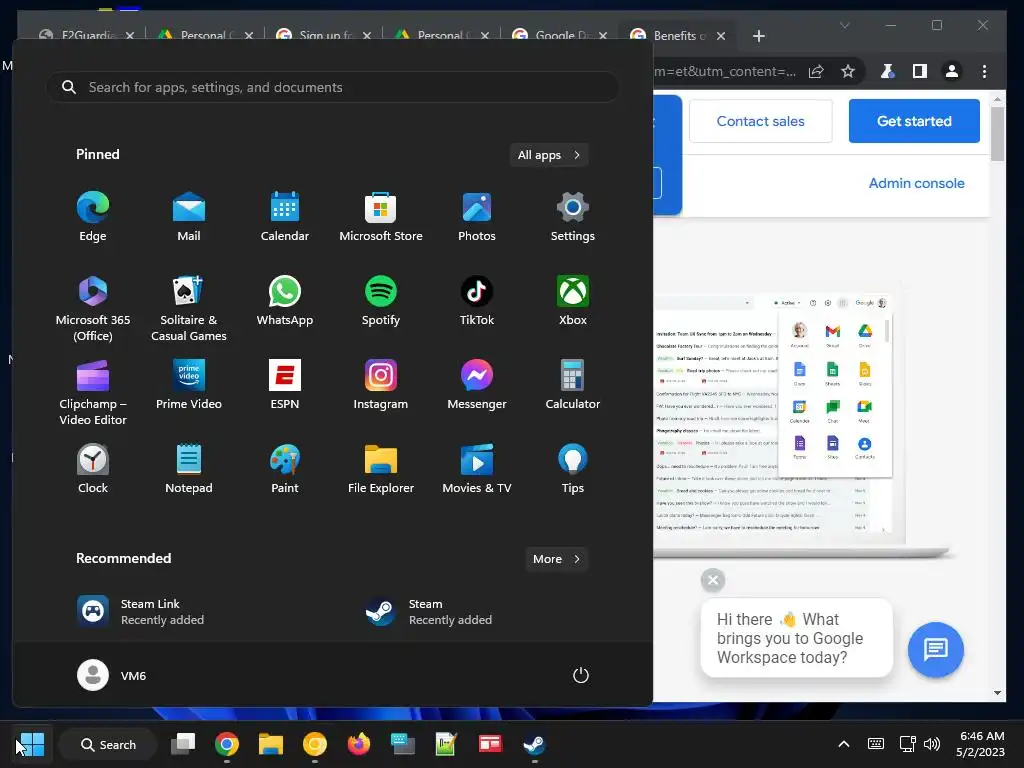Click the Get started button
The image size is (1024, 768).
coord(914,121)
